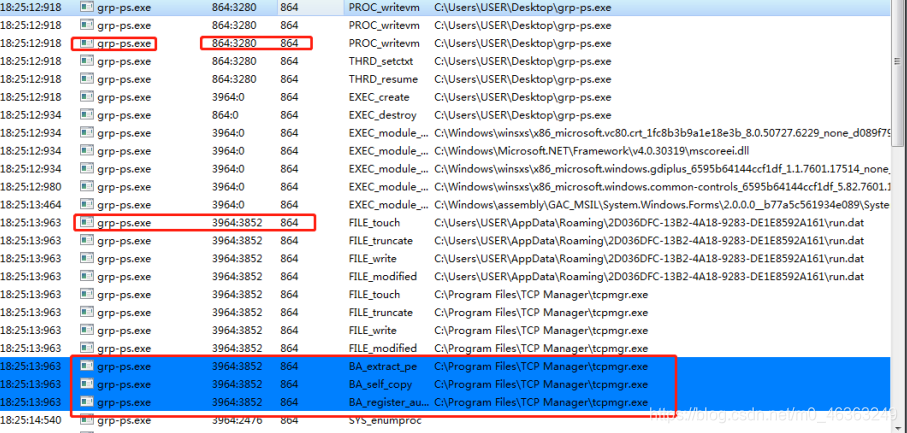Click the 3964:2476 PID cell

point(237,420)
